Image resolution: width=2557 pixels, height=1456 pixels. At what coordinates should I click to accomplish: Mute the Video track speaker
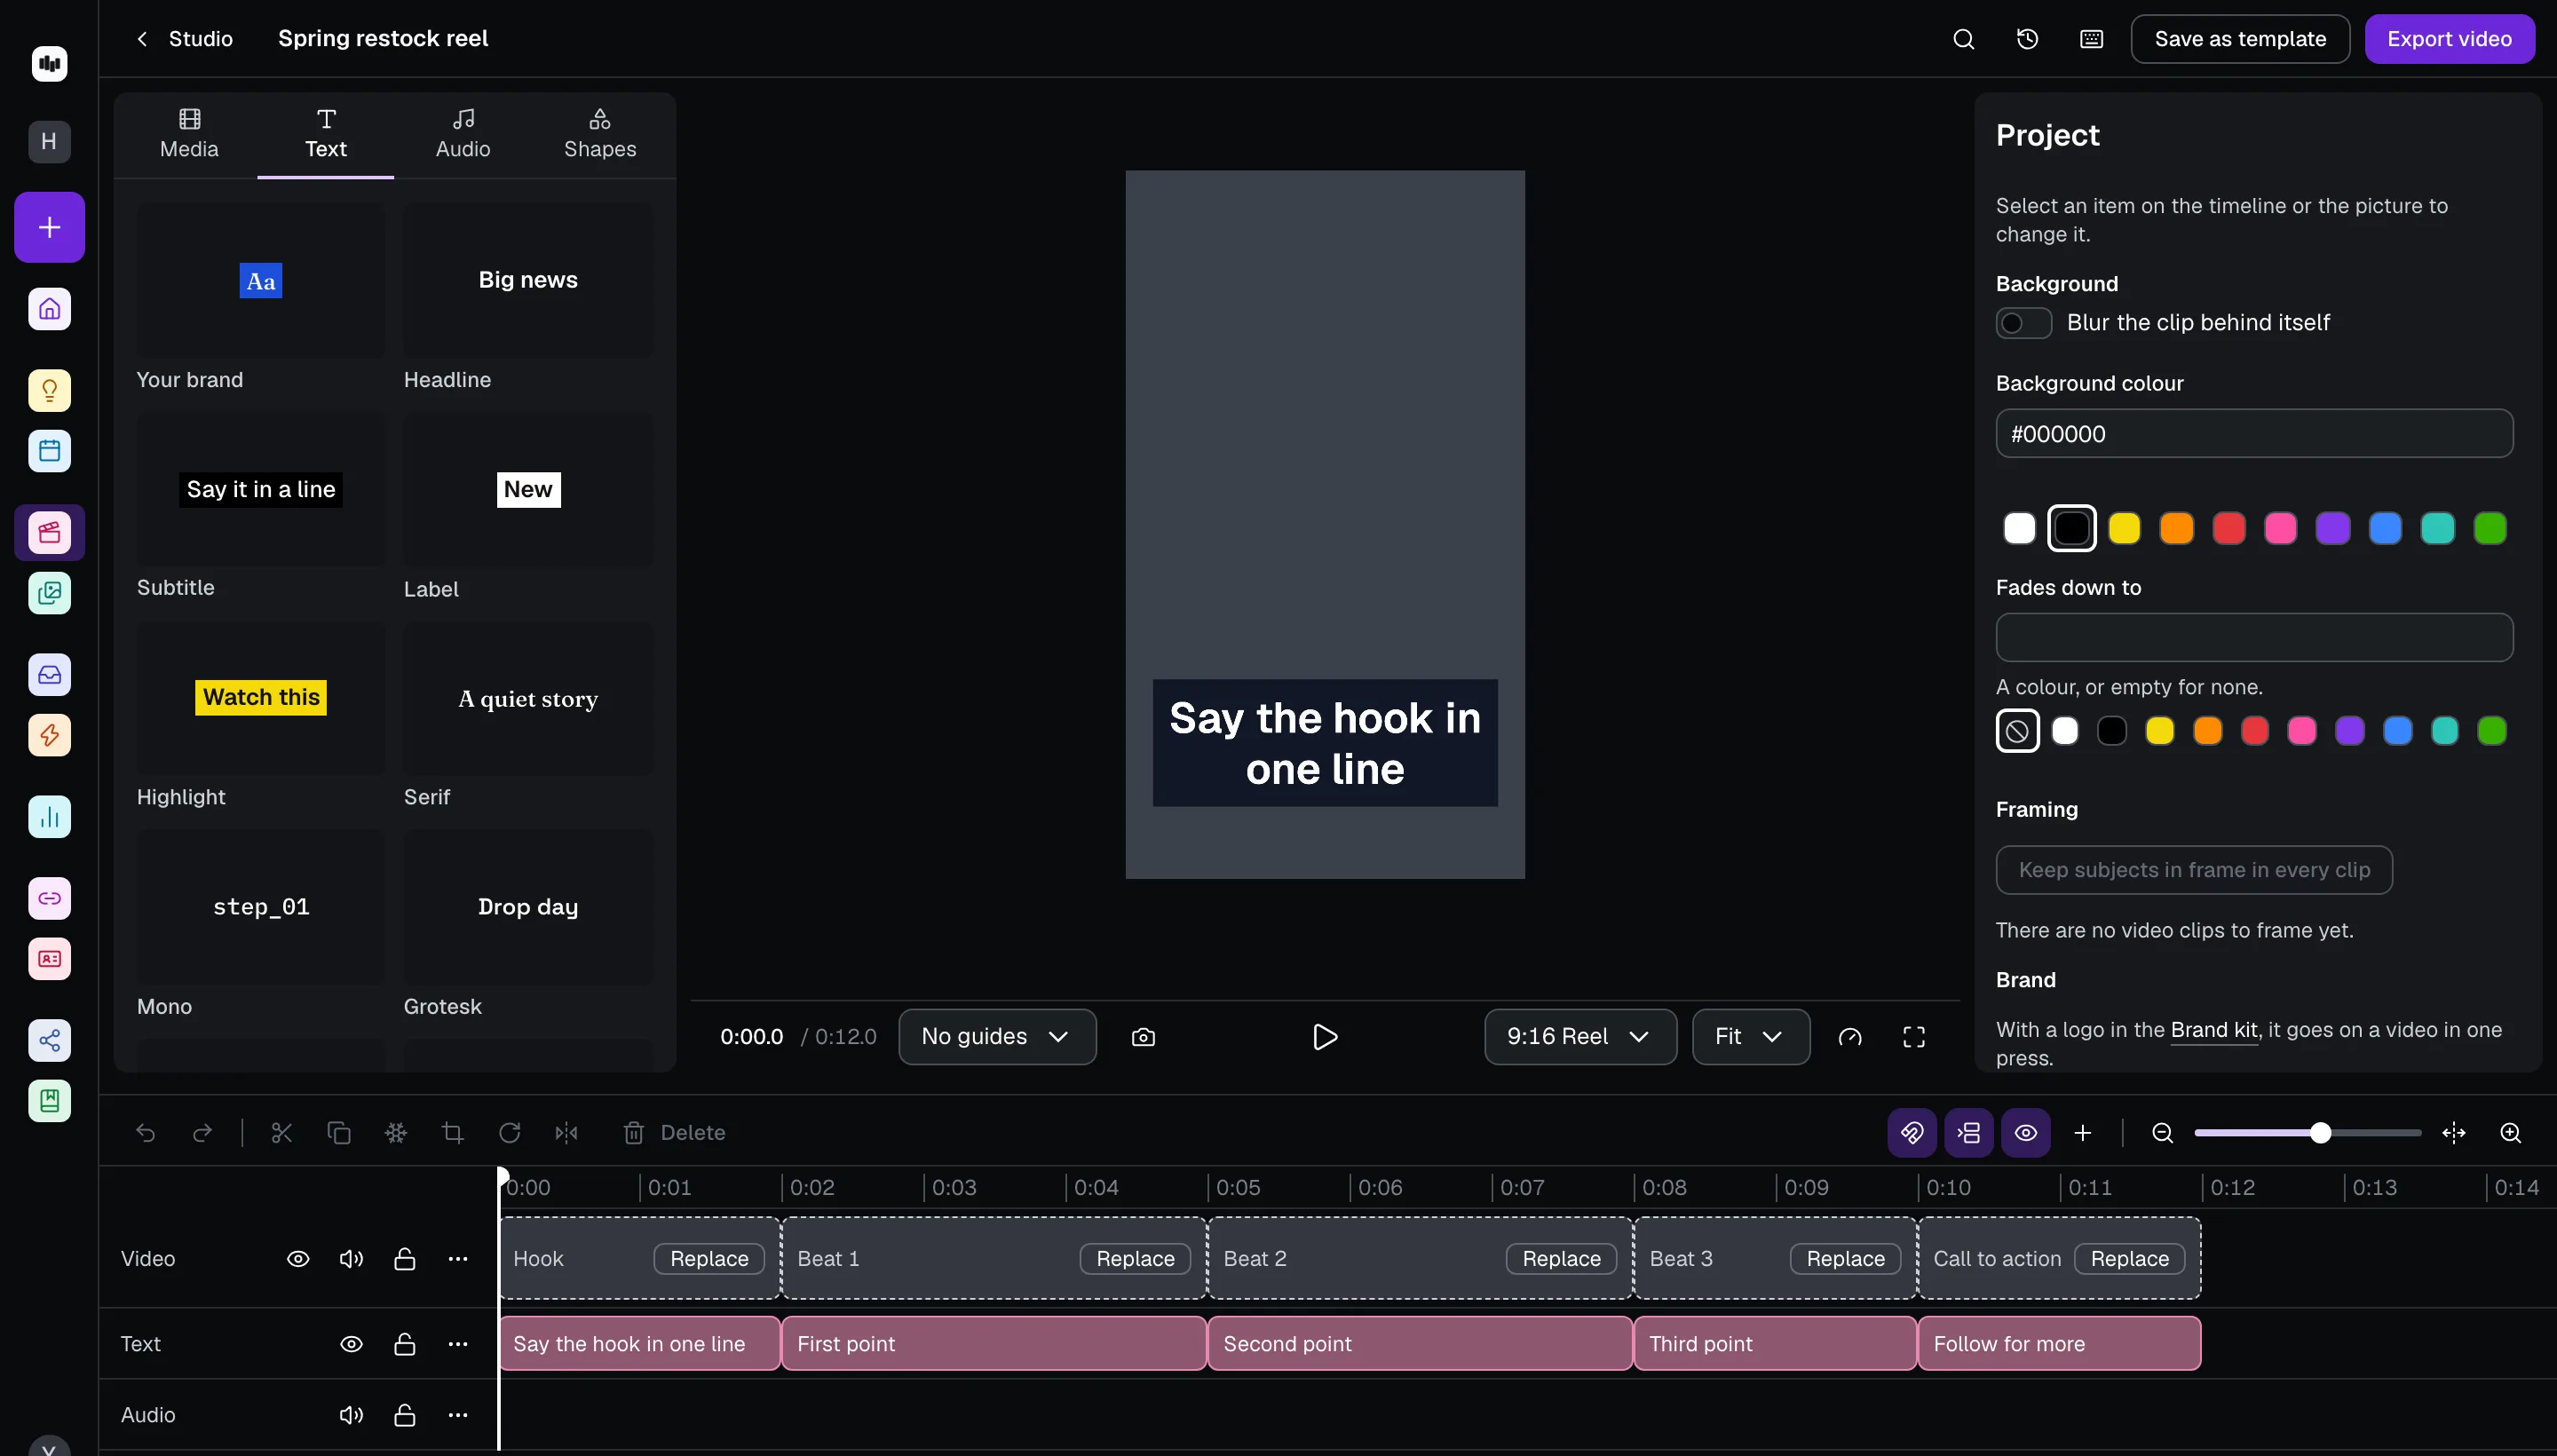coord(351,1258)
